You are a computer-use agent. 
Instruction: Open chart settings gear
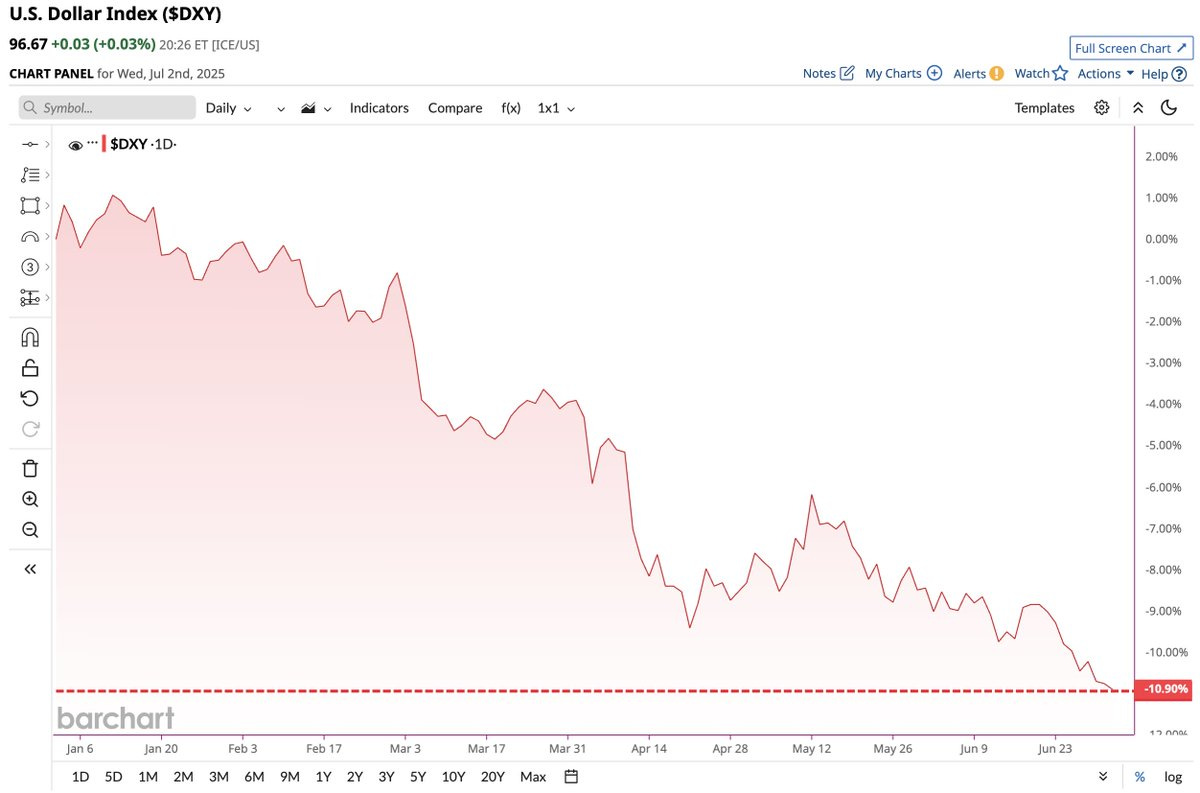[x=1101, y=108]
